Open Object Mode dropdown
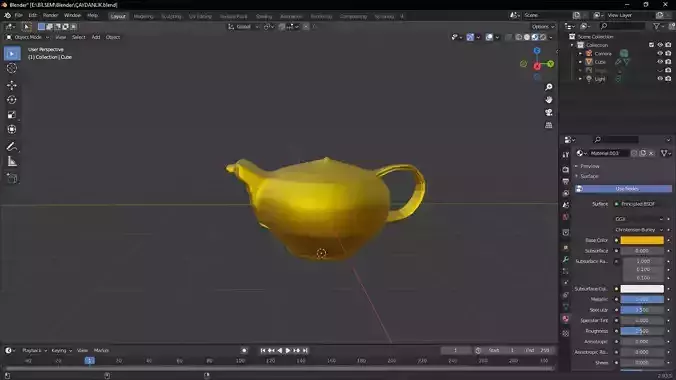The height and width of the screenshot is (380, 676). [x=27, y=37]
